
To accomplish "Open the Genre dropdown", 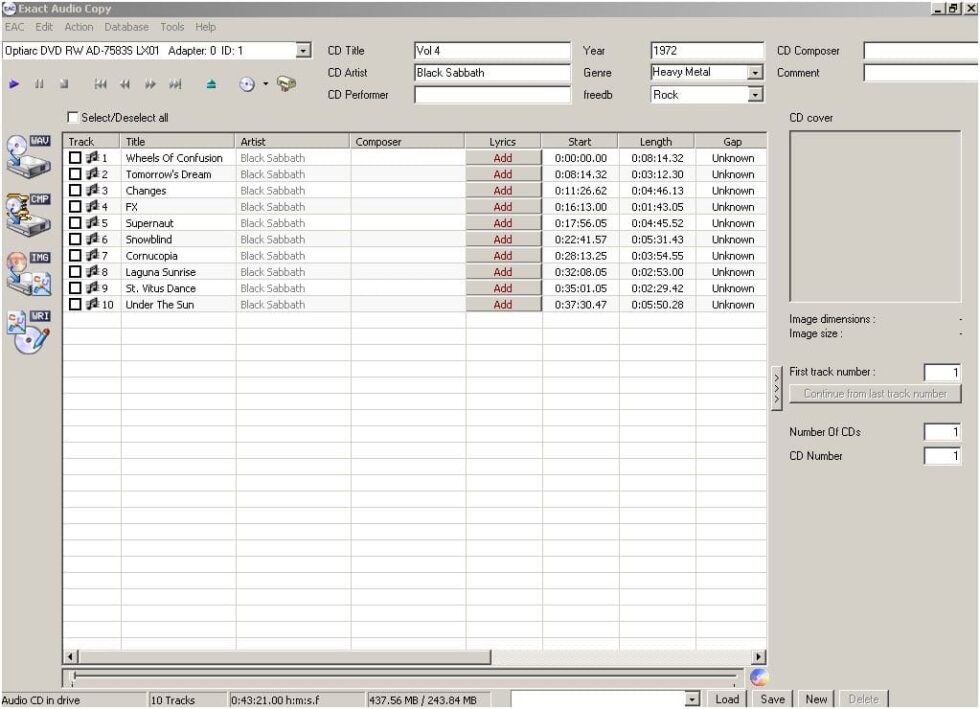I will [x=755, y=72].
